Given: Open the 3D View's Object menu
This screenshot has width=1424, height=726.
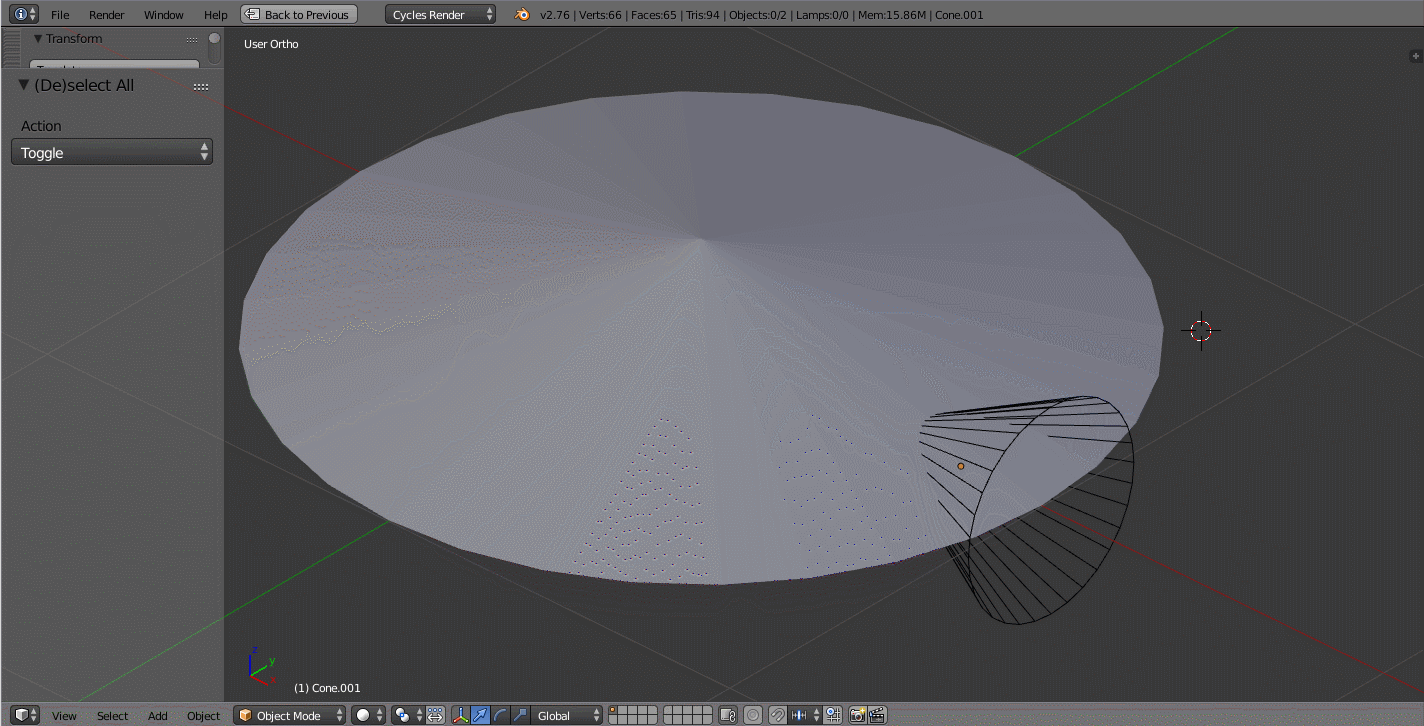Looking at the screenshot, I should [203, 715].
